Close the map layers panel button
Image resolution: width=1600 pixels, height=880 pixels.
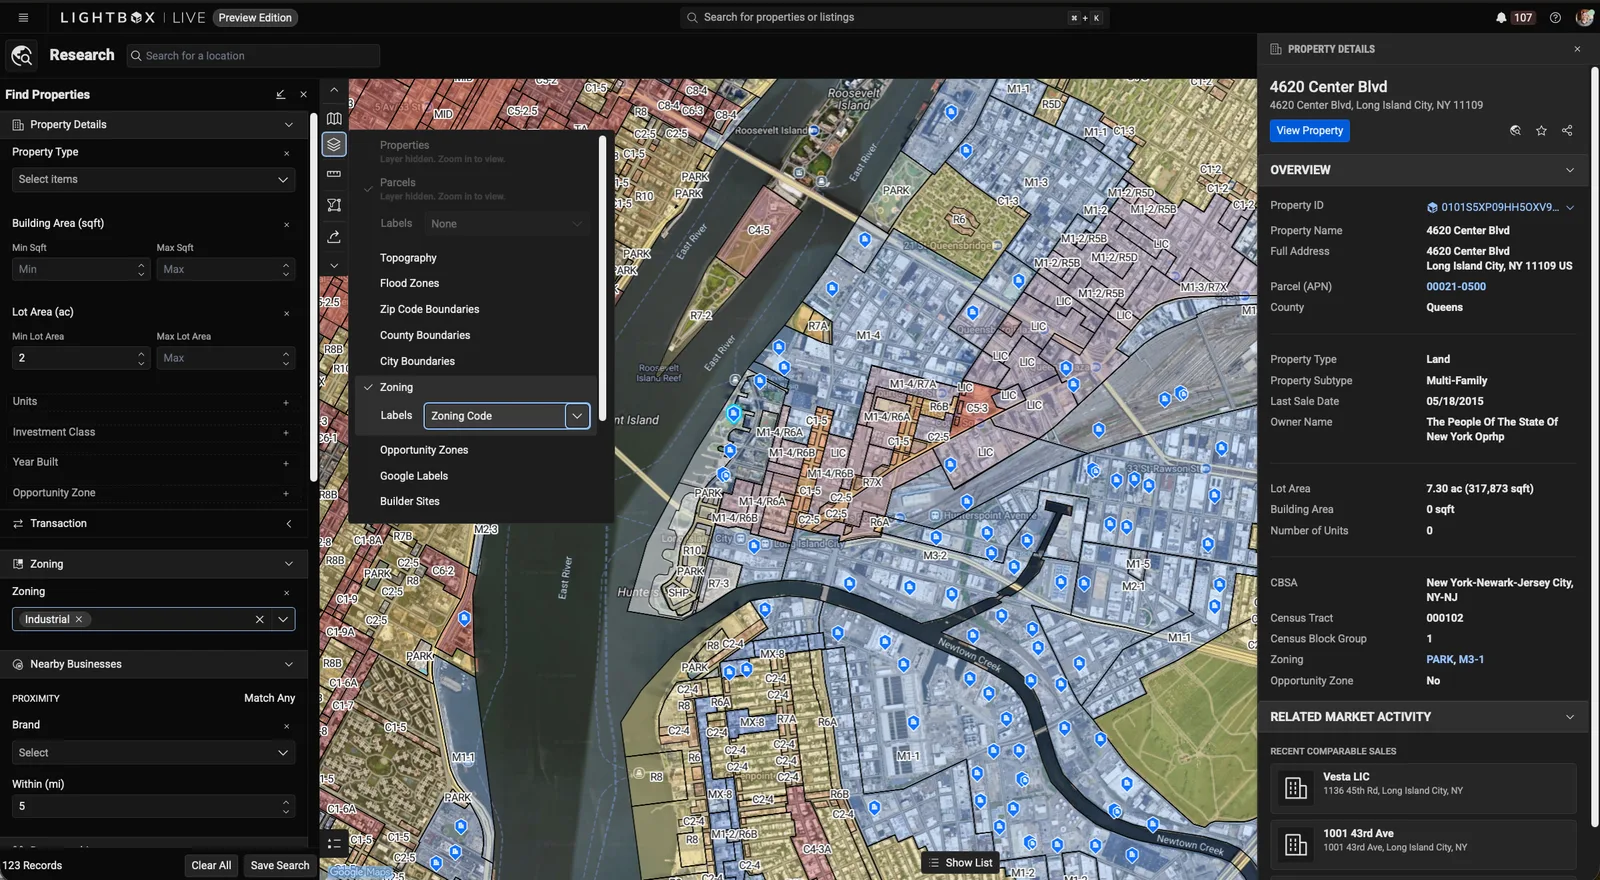click(x=334, y=145)
